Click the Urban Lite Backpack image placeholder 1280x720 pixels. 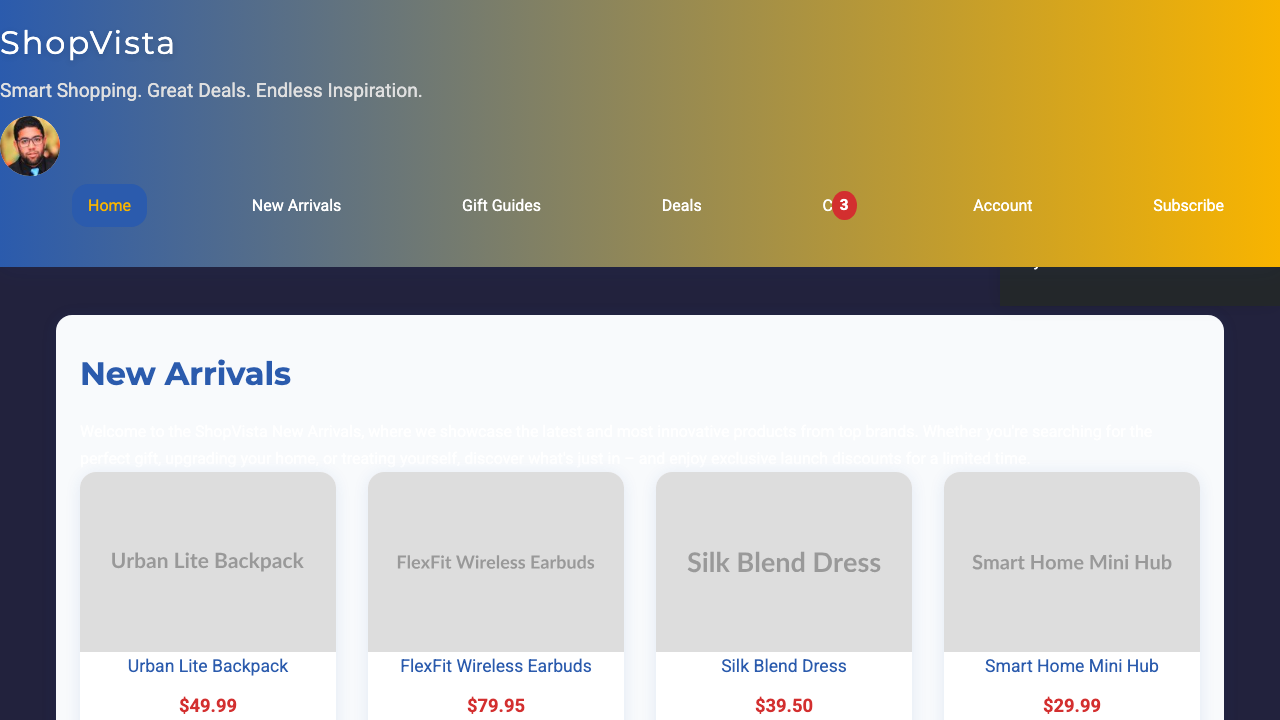(207, 561)
